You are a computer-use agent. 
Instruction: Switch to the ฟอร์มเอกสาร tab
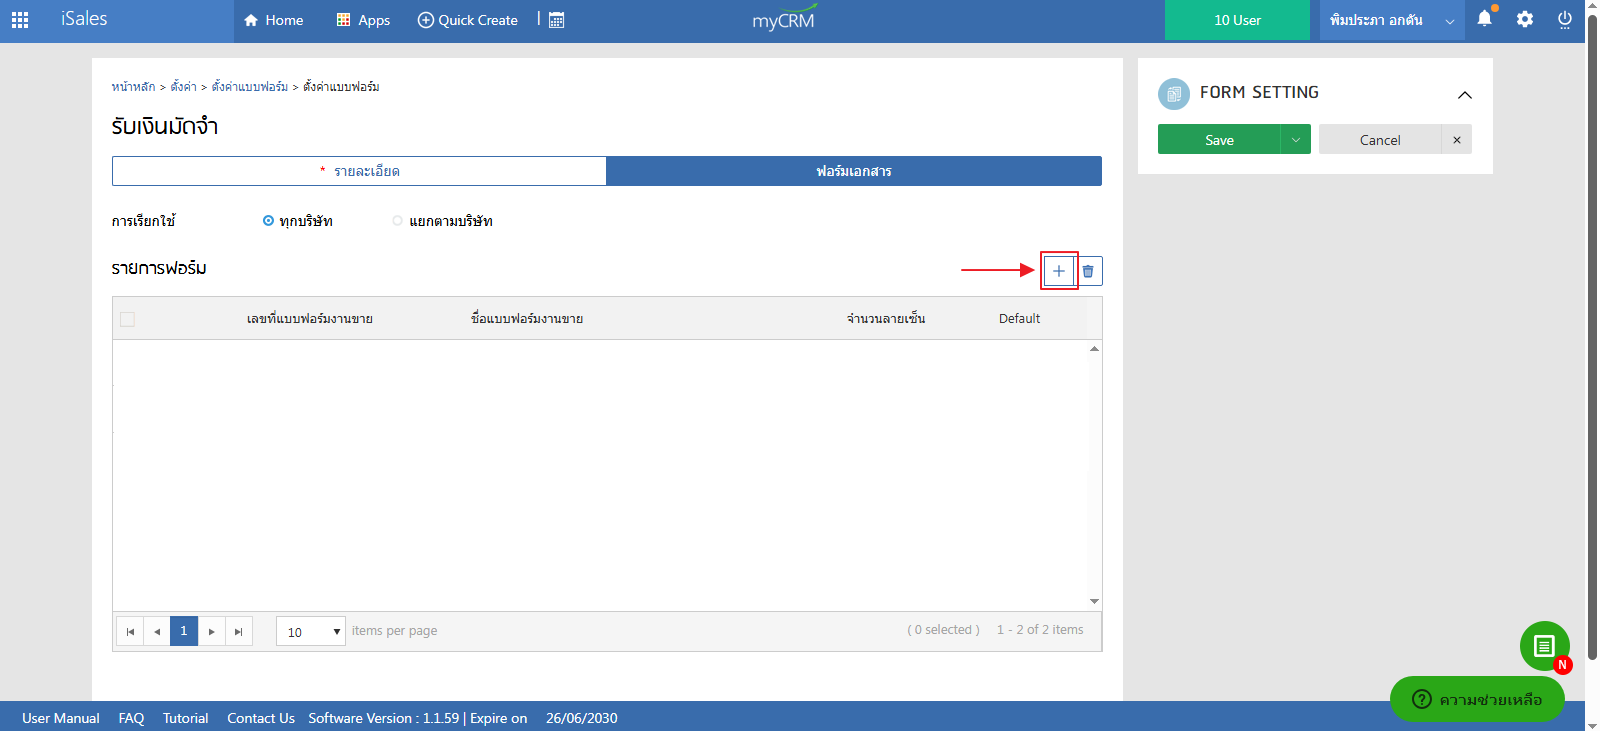point(853,171)
